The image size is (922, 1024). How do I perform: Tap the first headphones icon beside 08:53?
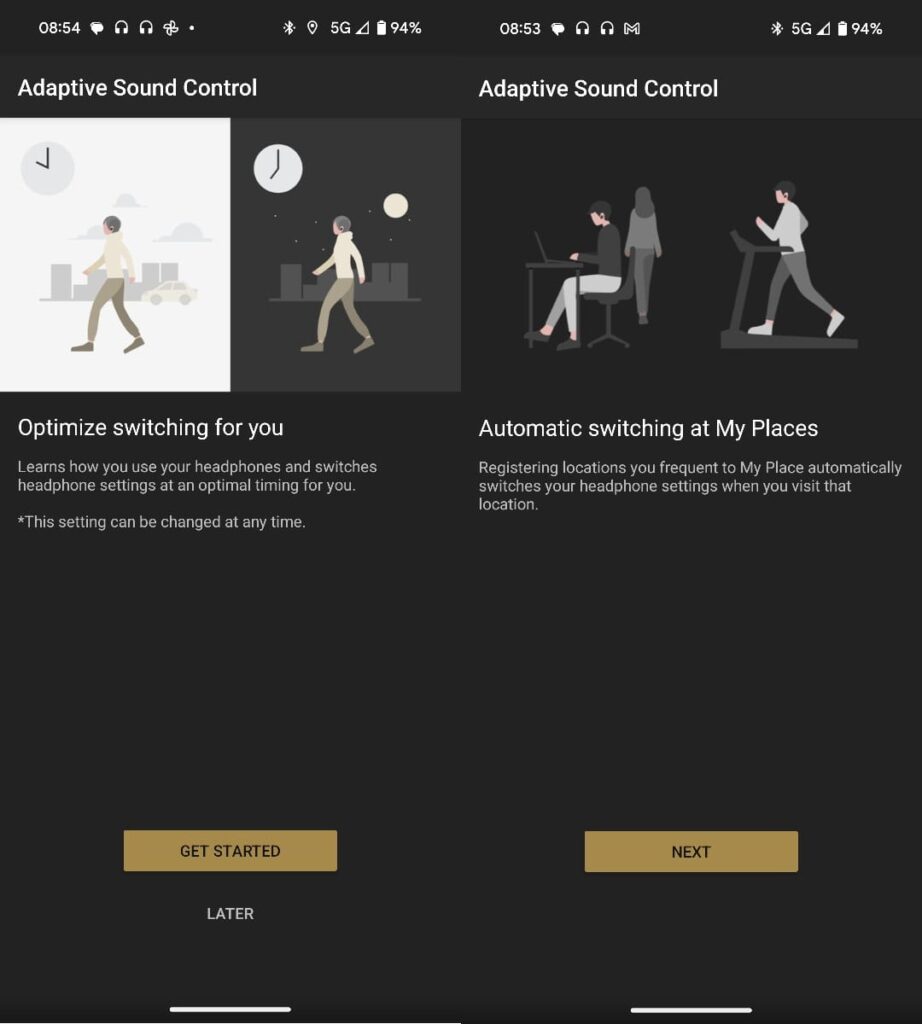click(582, 28)
